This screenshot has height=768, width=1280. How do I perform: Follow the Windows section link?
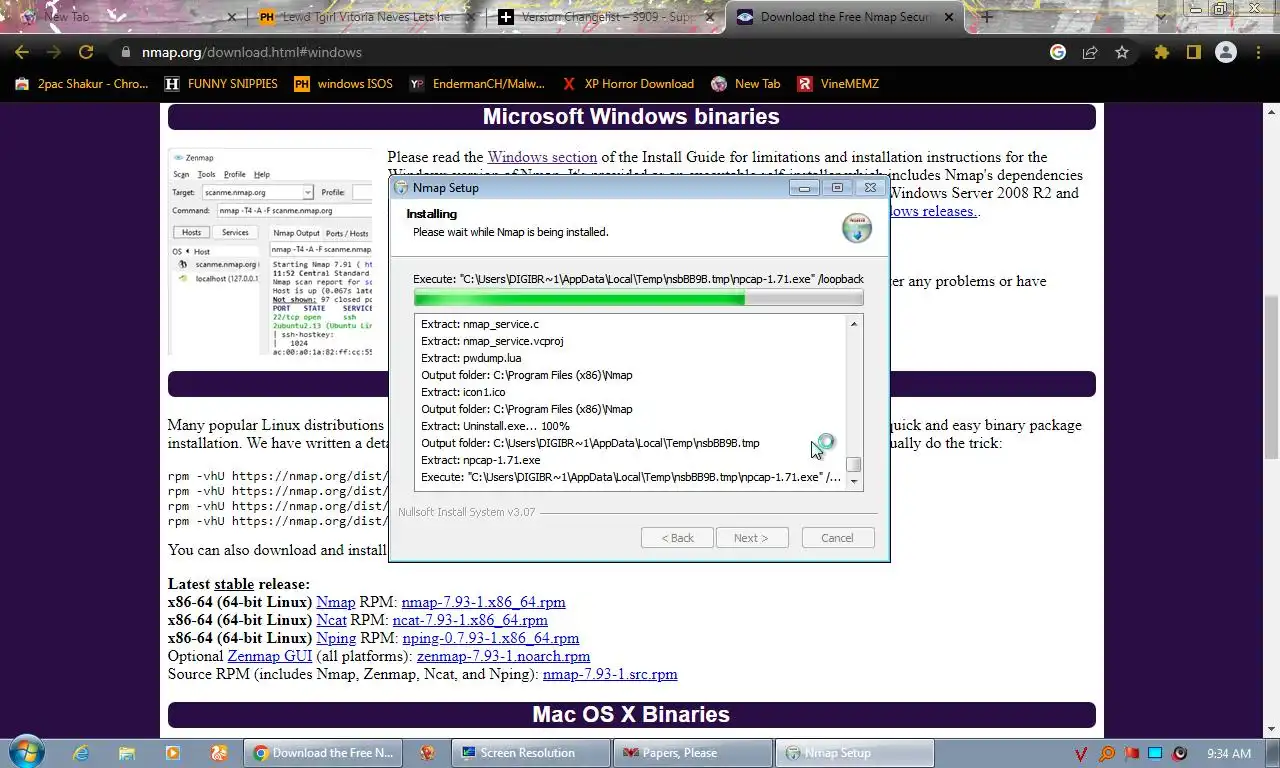(542, 157)
